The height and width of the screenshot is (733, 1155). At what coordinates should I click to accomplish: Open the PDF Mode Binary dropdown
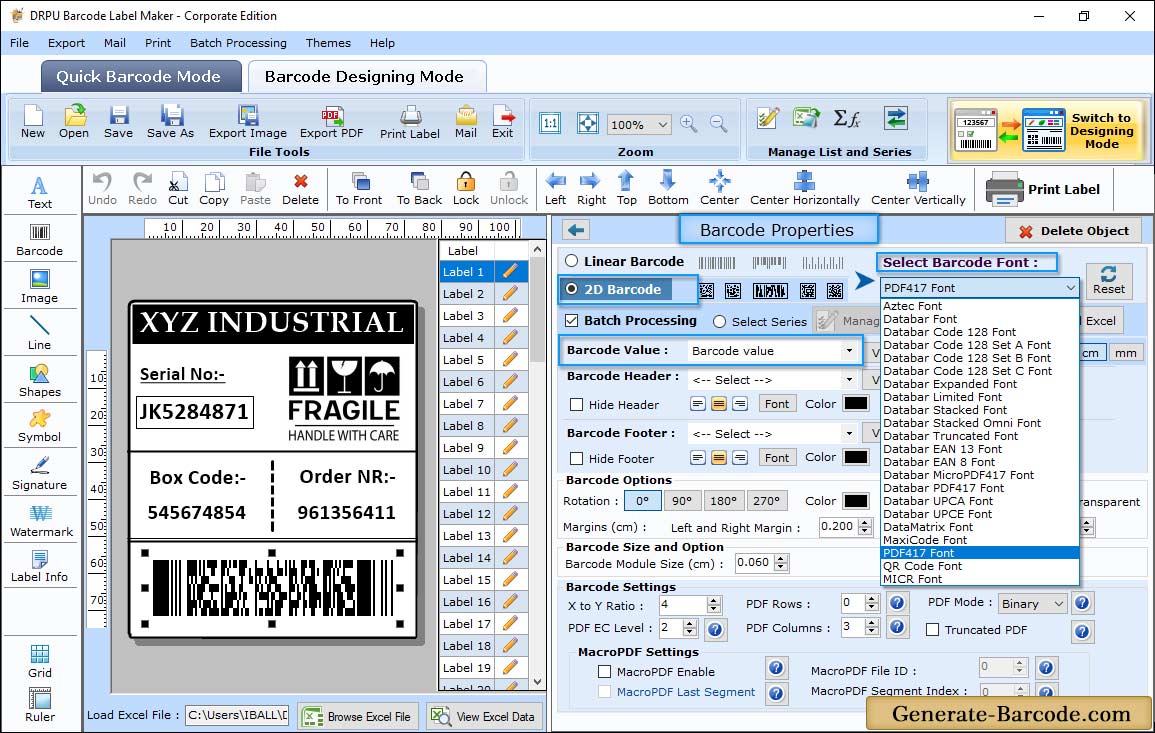point(1059,603)
